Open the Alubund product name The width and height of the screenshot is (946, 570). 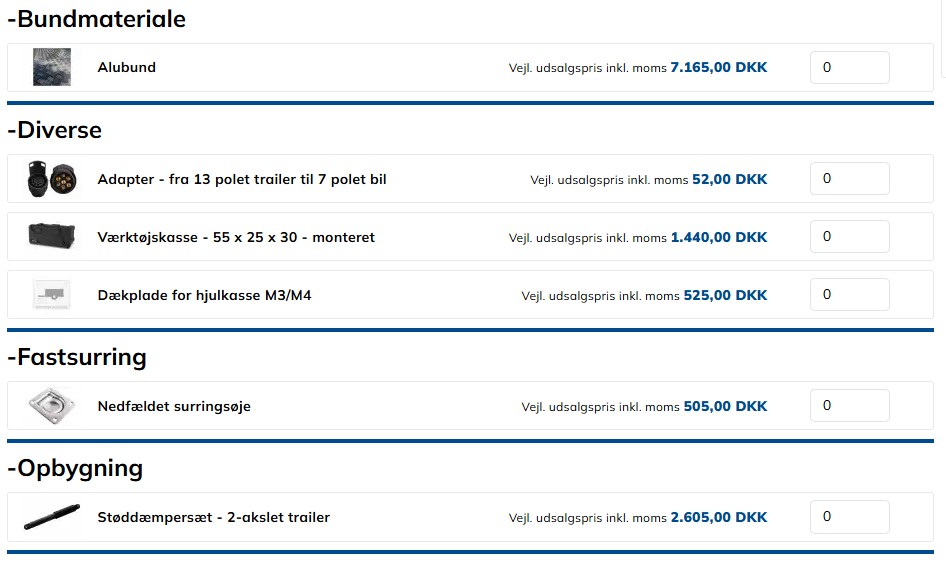tap(127, 68)
